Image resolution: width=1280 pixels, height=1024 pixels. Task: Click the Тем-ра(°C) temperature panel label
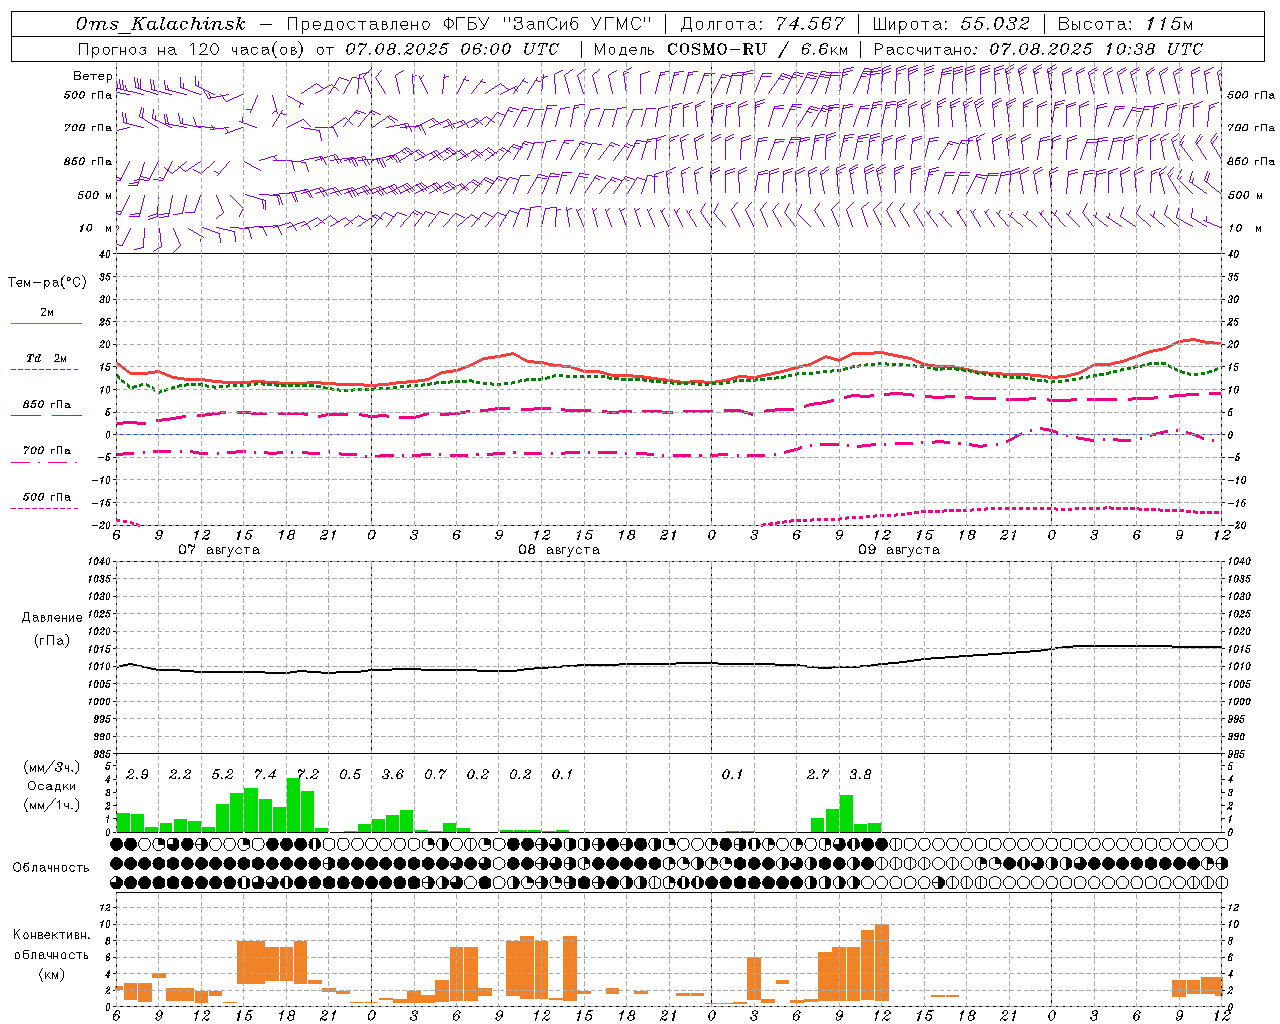[47, 283]
